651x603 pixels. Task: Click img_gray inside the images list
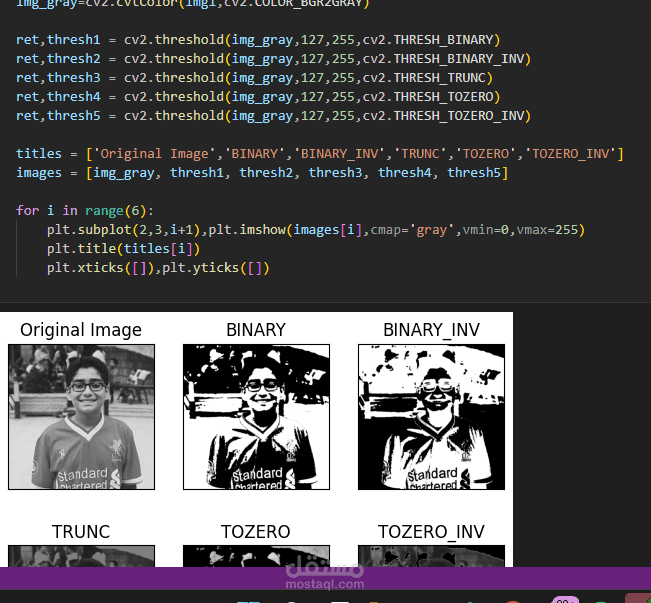tap(124, 173)
